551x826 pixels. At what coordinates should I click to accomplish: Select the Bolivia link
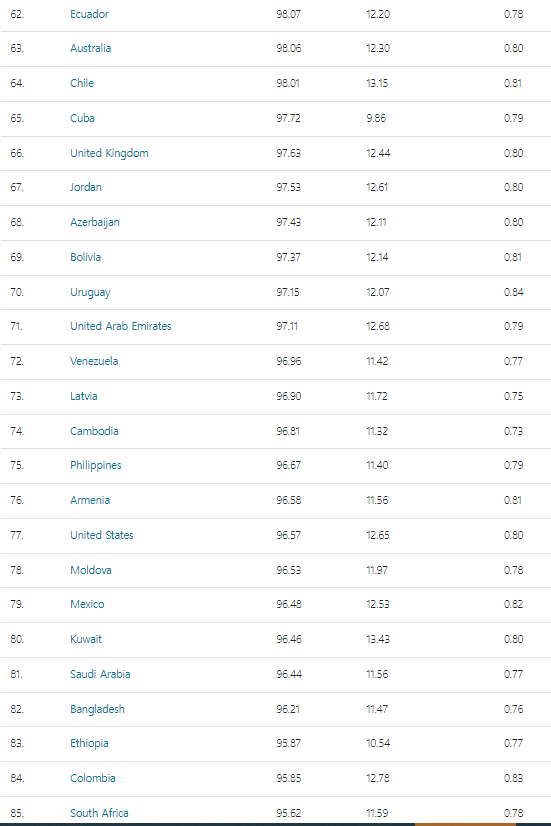pos(85,257)
